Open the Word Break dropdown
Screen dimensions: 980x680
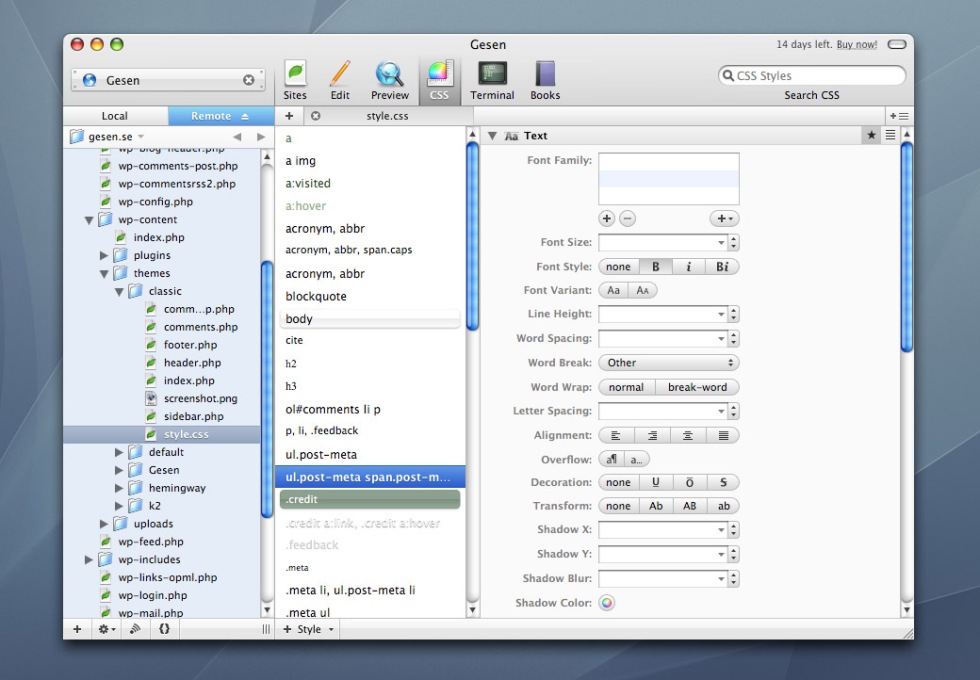[668, 363]
